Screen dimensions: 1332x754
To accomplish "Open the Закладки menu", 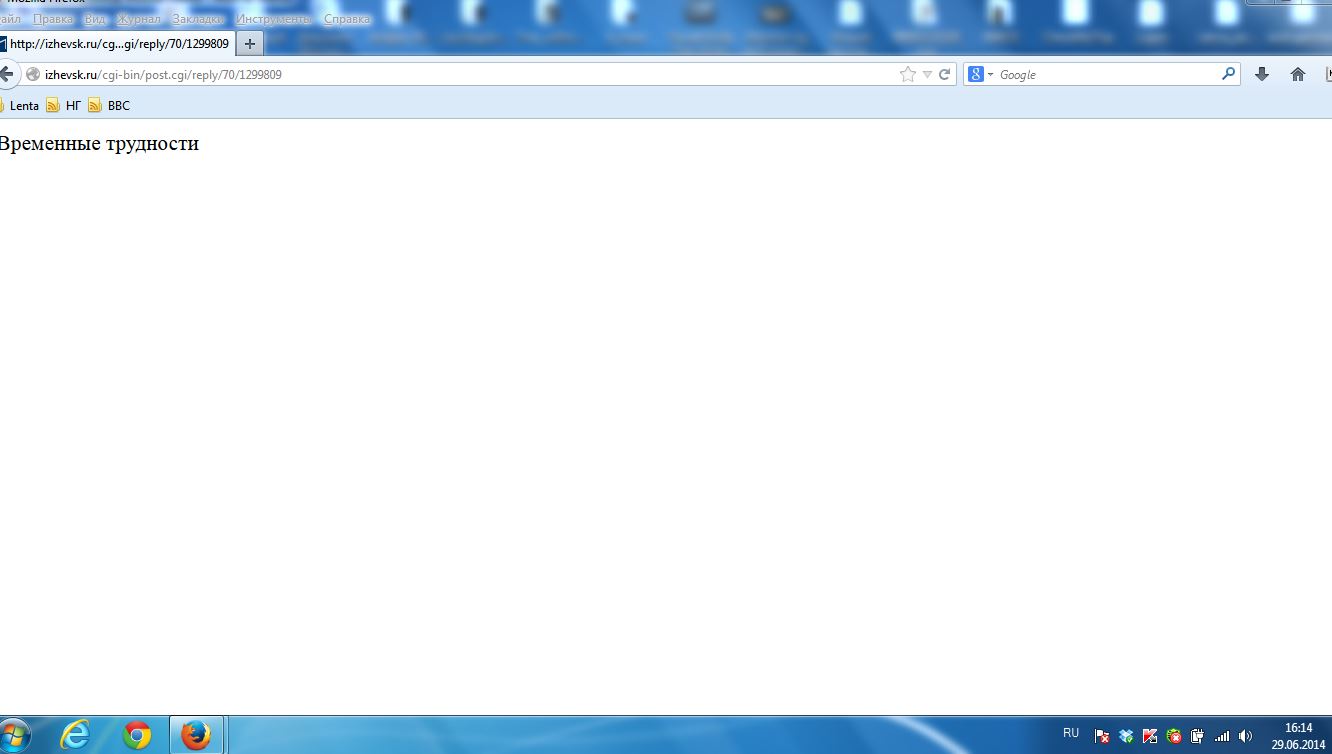I will click(x=198, y=19).
